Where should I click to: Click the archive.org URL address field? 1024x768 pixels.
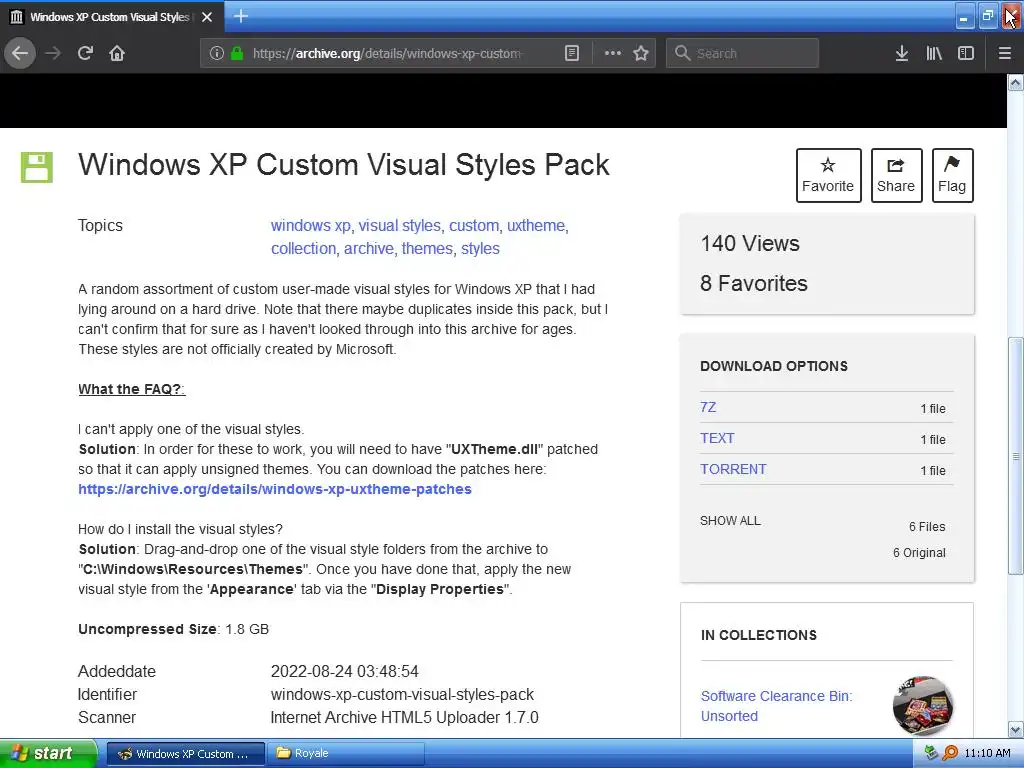[387, 54]
